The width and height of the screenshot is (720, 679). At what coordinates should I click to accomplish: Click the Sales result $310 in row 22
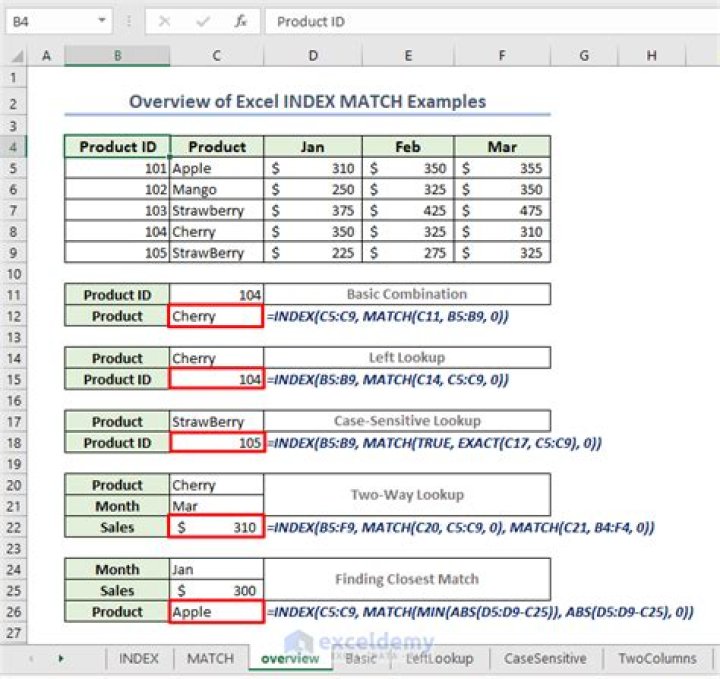217,527
